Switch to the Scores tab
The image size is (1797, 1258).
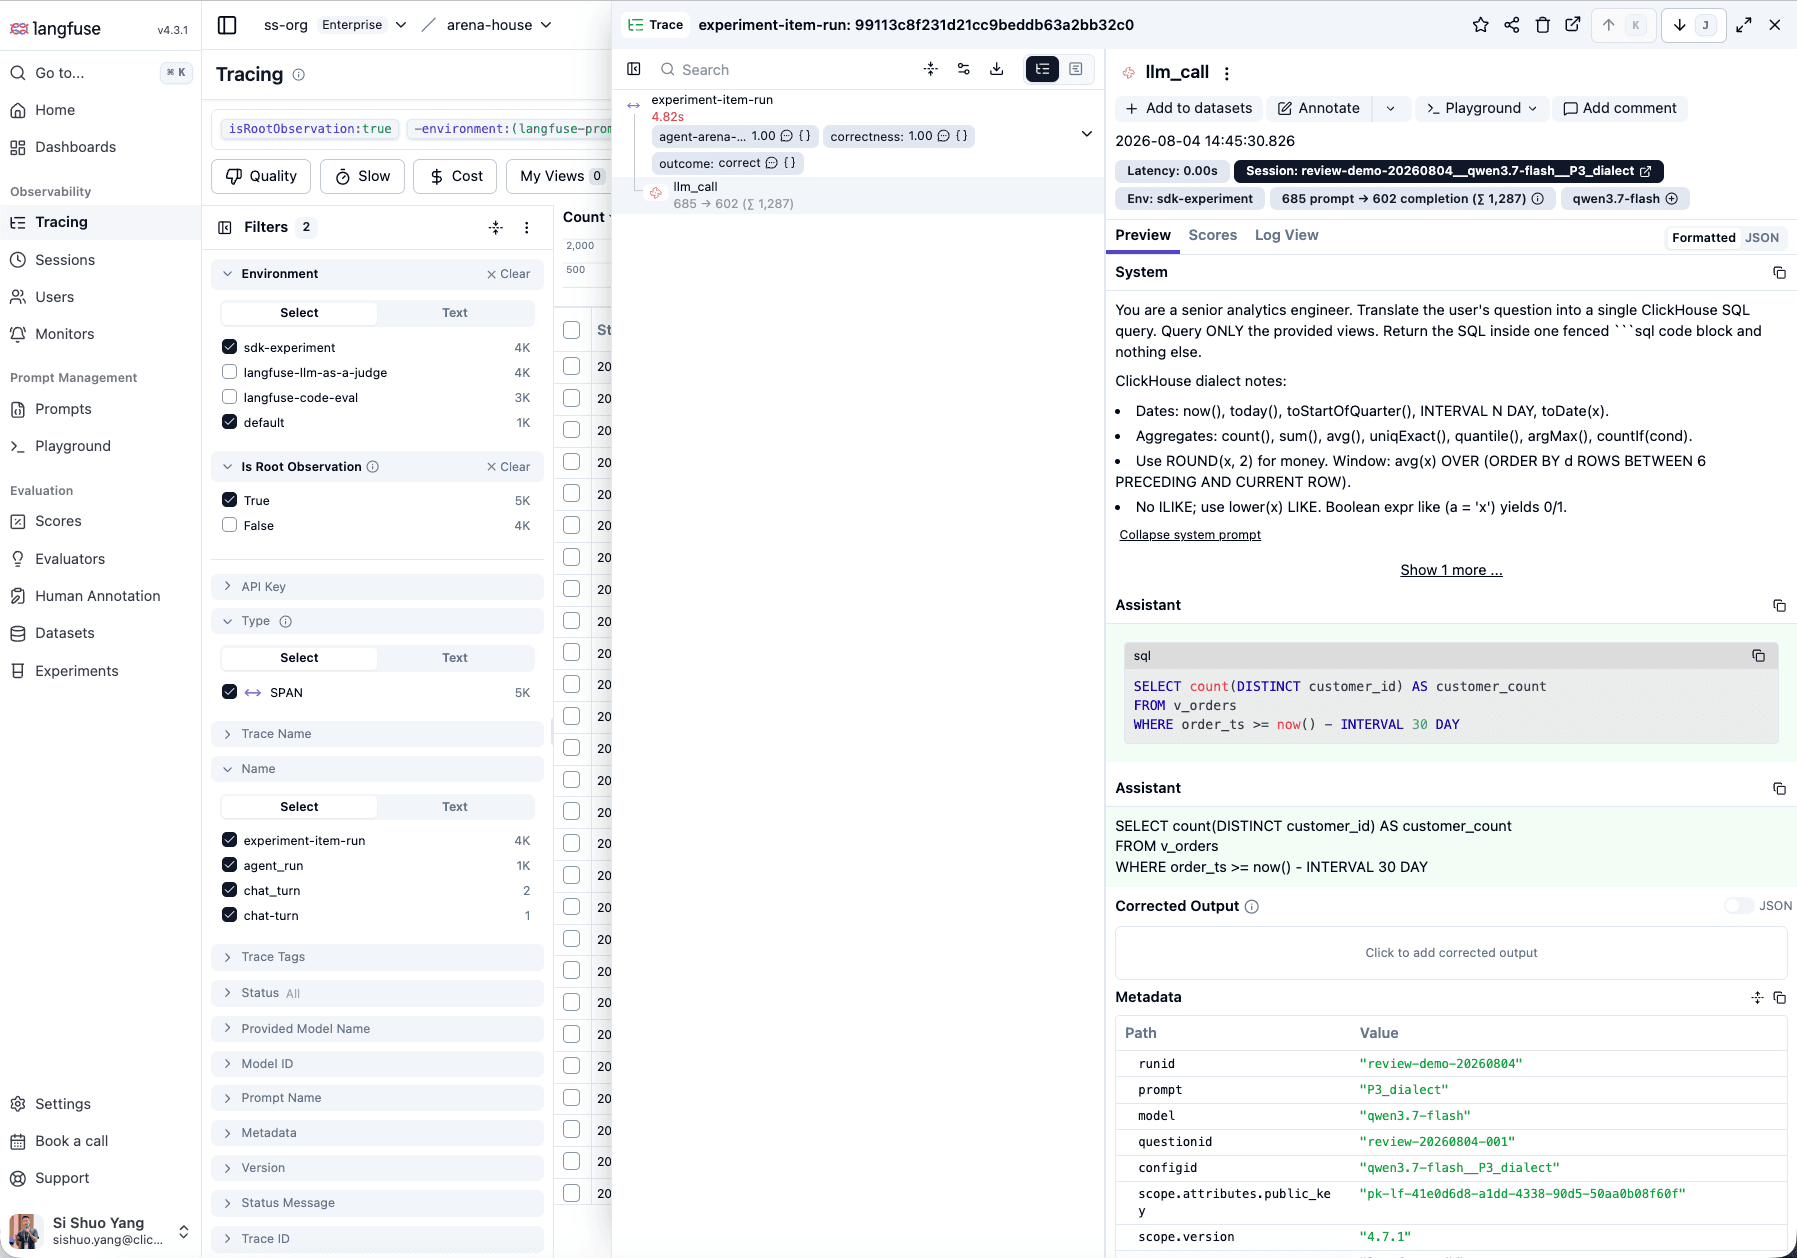1212,235
